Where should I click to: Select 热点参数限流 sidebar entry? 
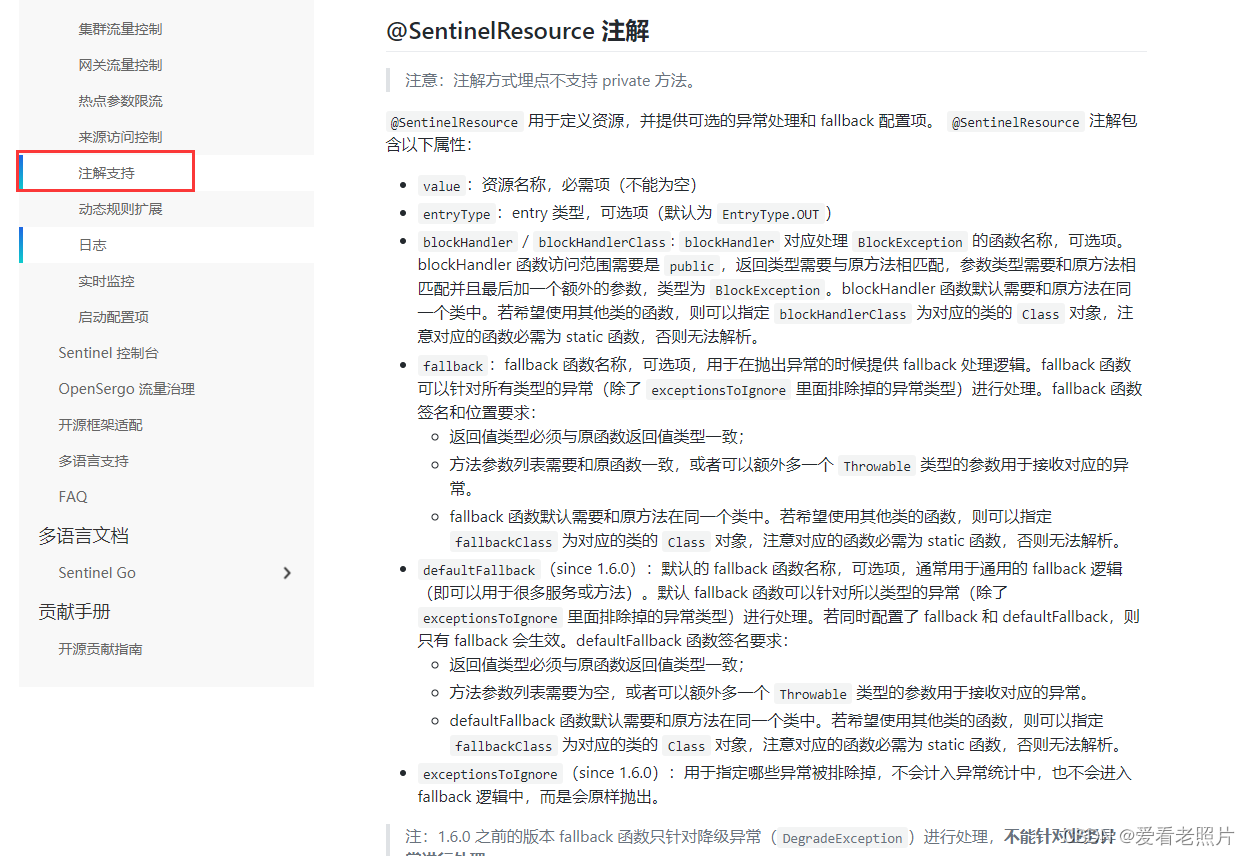point(120,101)
